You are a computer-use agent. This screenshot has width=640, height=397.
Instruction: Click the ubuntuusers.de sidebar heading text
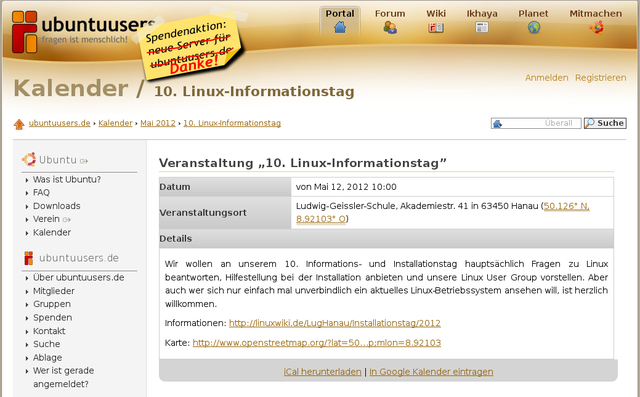click(x=79, y=258)
